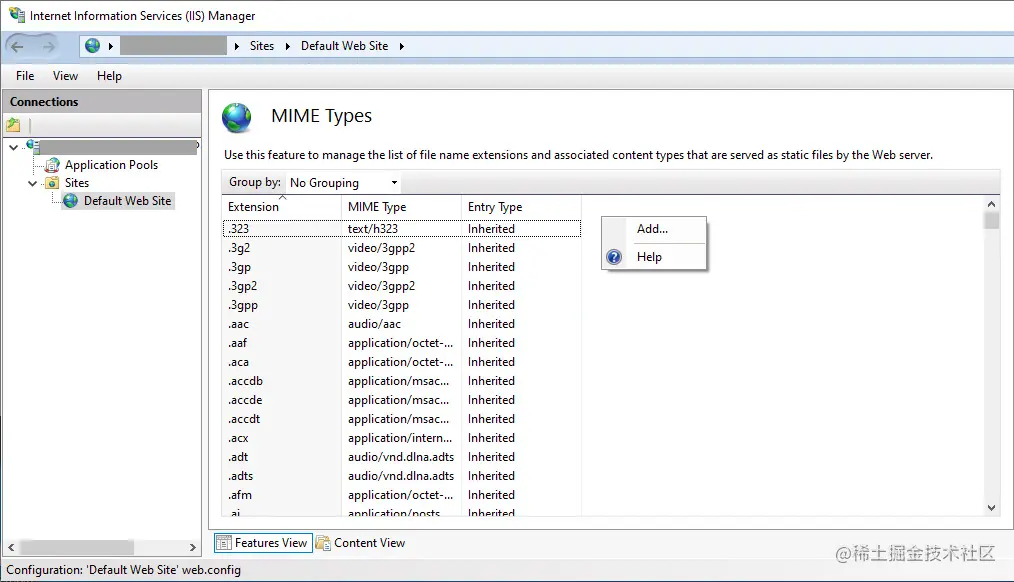Open the File menu
Viewport: 1014px width, 582px height.
click(x=25, y=76)
